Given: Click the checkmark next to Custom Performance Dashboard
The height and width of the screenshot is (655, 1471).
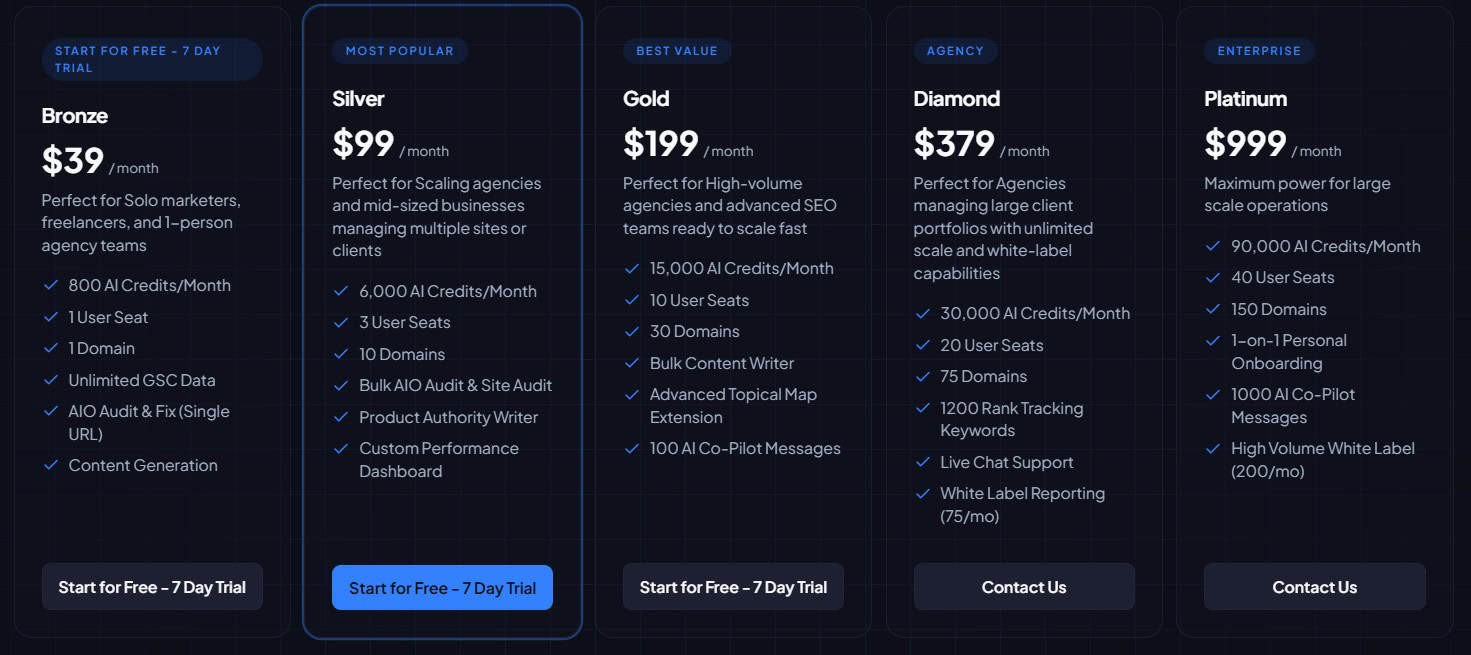Looking at the screenshot, I should click(340, 448).
